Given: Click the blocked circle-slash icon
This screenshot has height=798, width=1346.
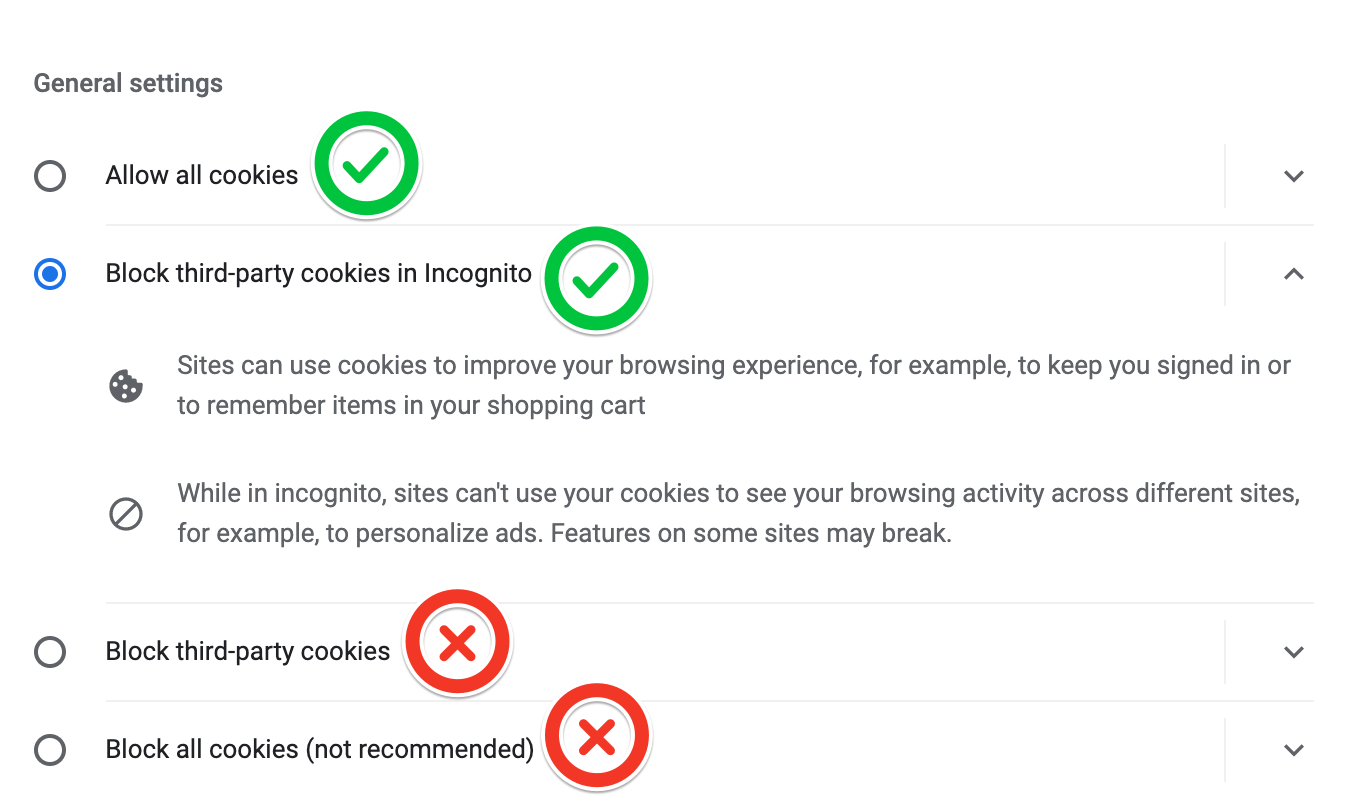Looking at the screenshot, I should pos(126,514).
